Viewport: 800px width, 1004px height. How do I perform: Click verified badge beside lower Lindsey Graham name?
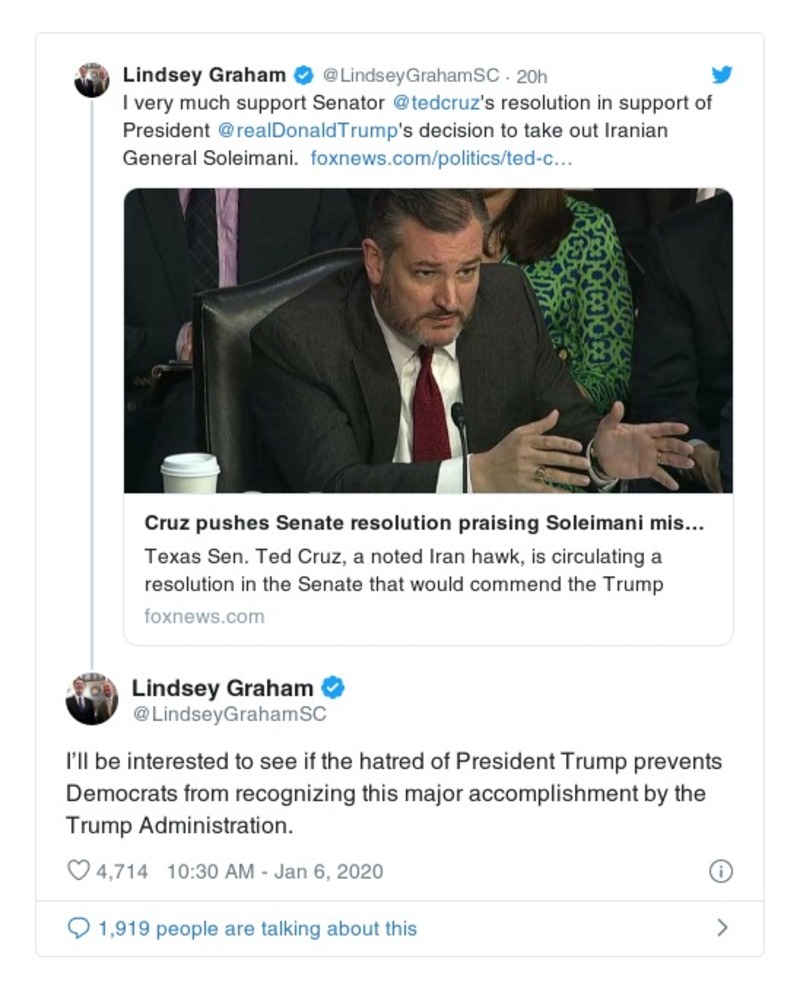(x=333, y=688)
